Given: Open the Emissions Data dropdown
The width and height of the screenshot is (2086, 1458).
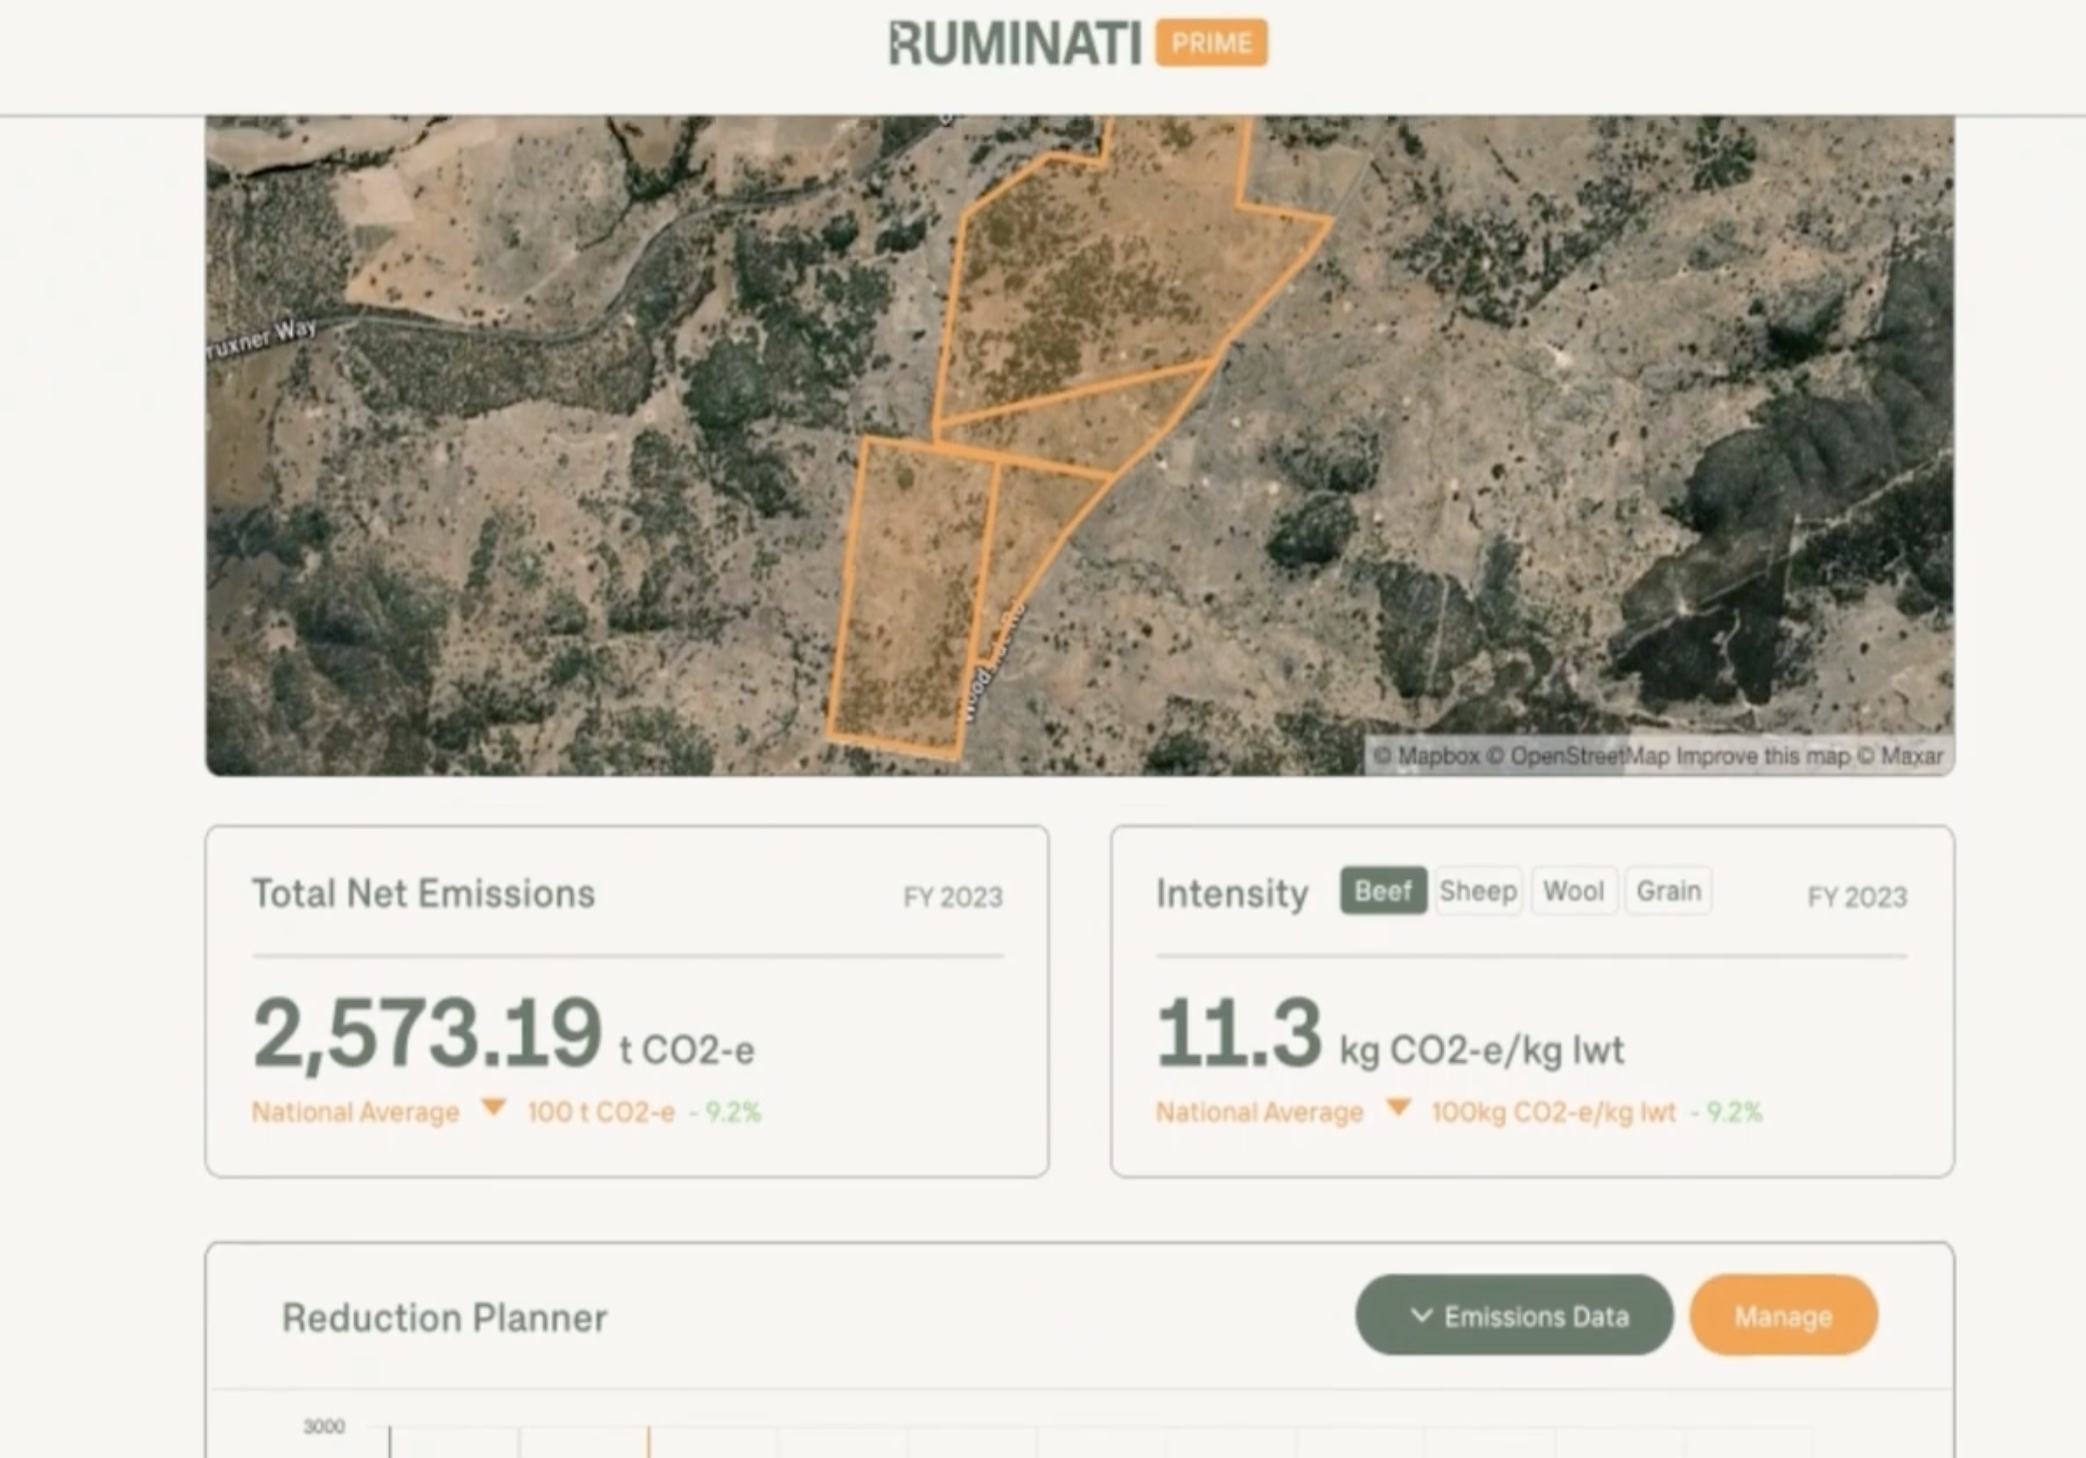Looking at the screenshot, I should (x=1513, y=1315).
